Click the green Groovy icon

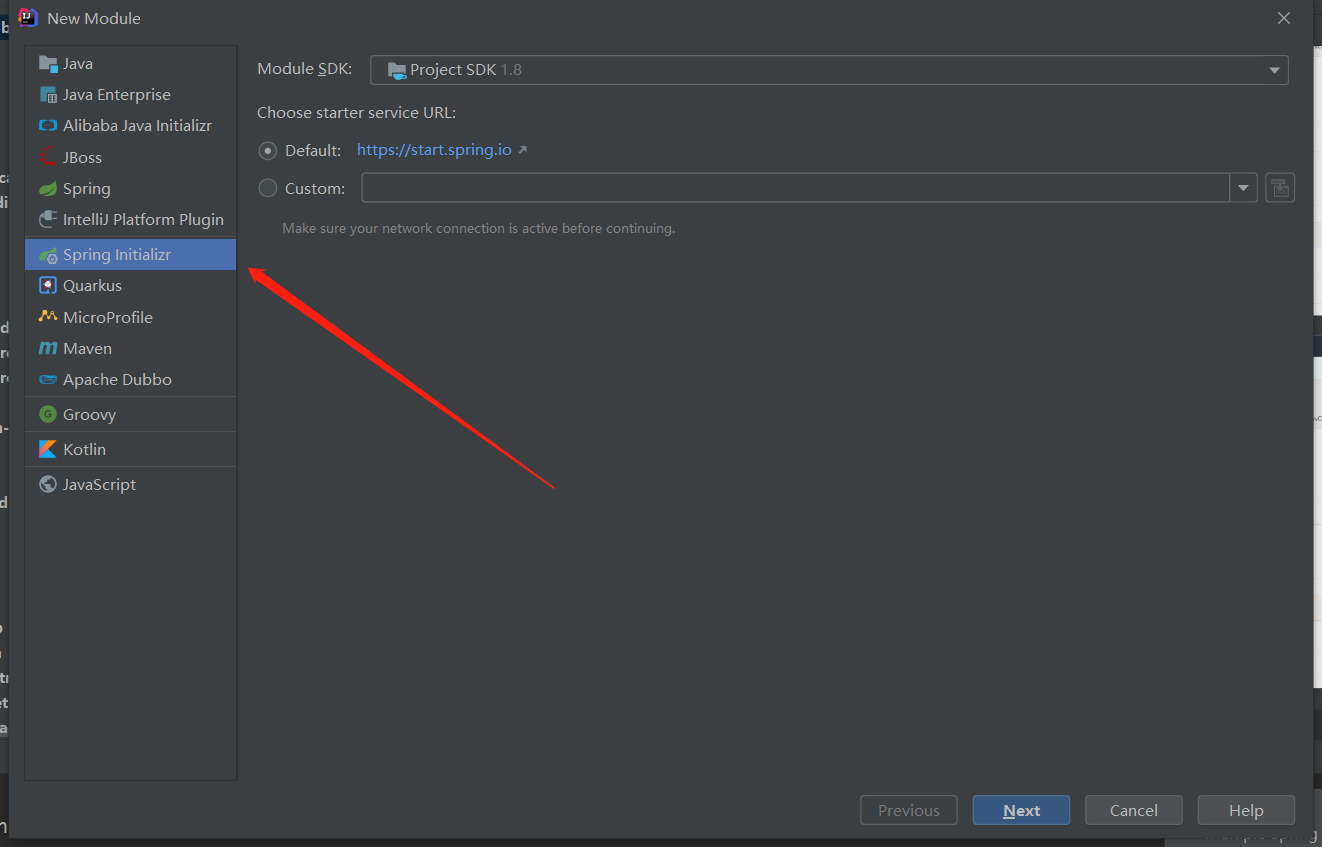click(x=48, y=414)
